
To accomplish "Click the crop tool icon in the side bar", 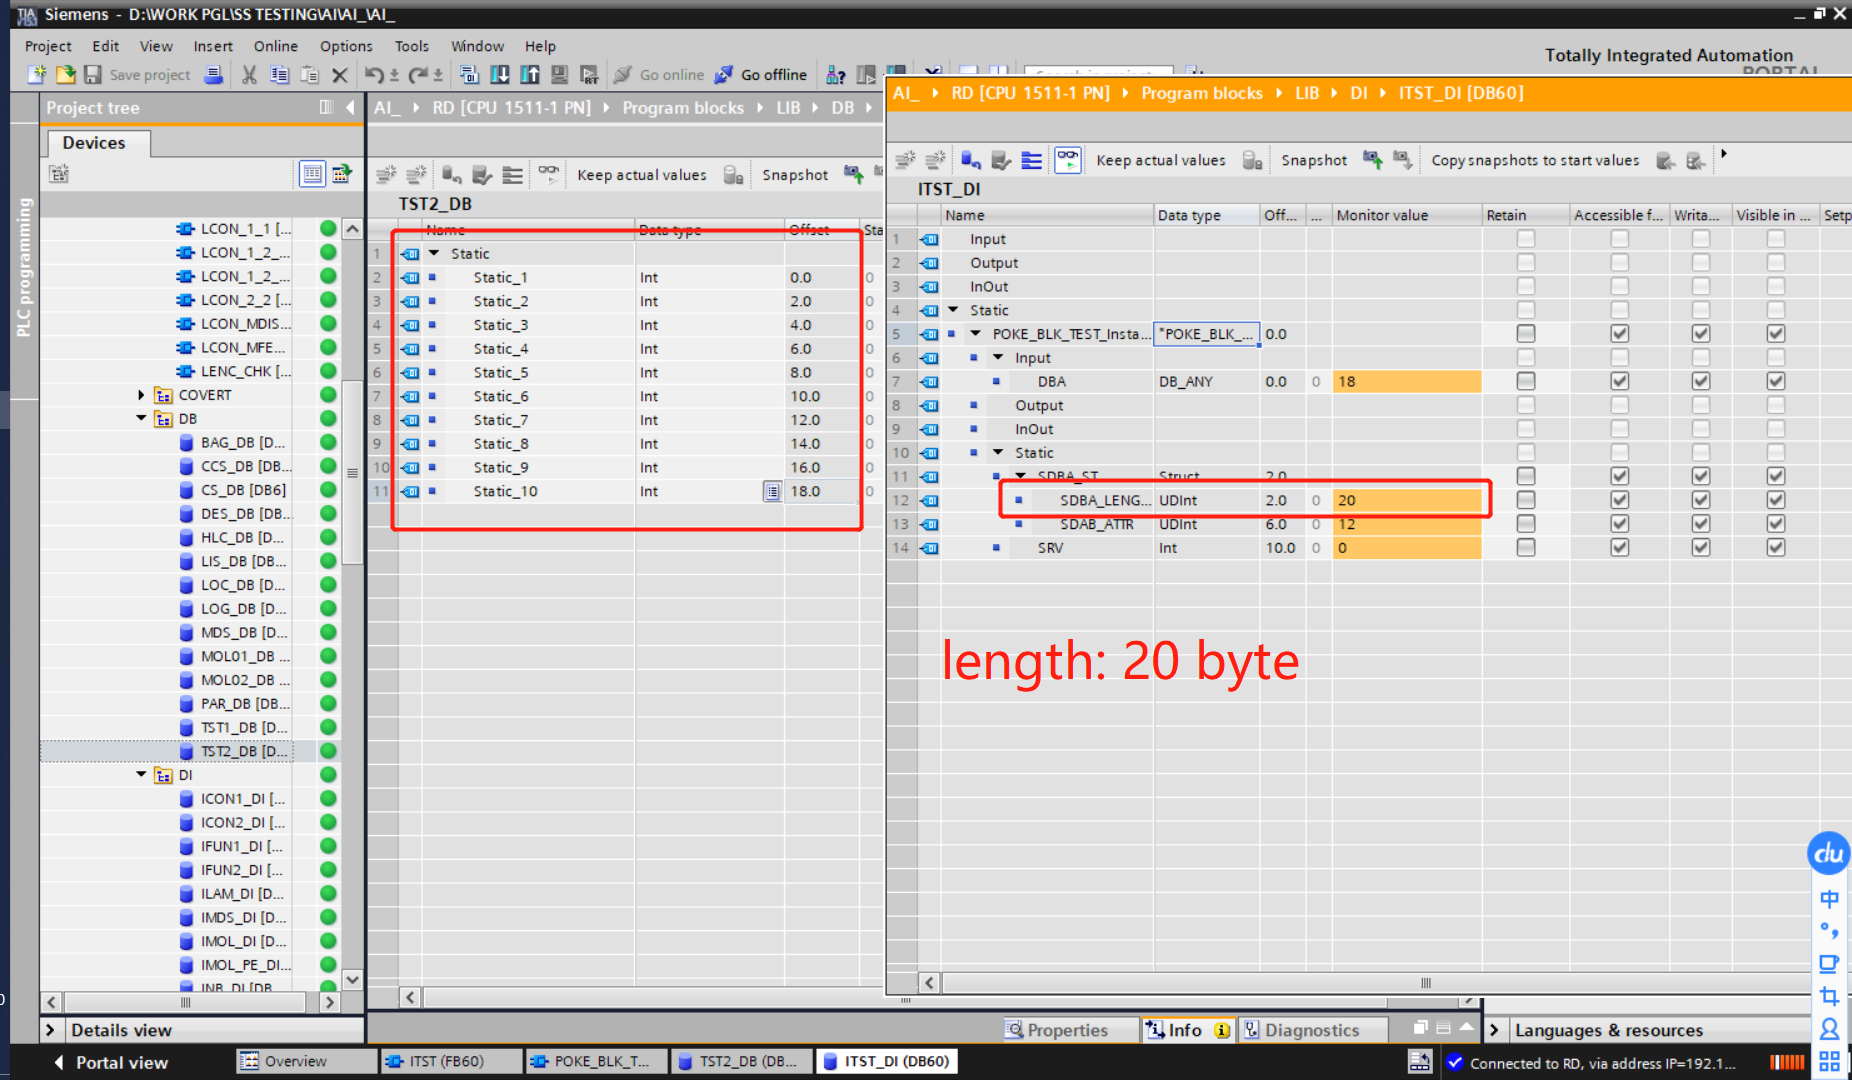I will pyautogui.click(x=1829, y=996).
